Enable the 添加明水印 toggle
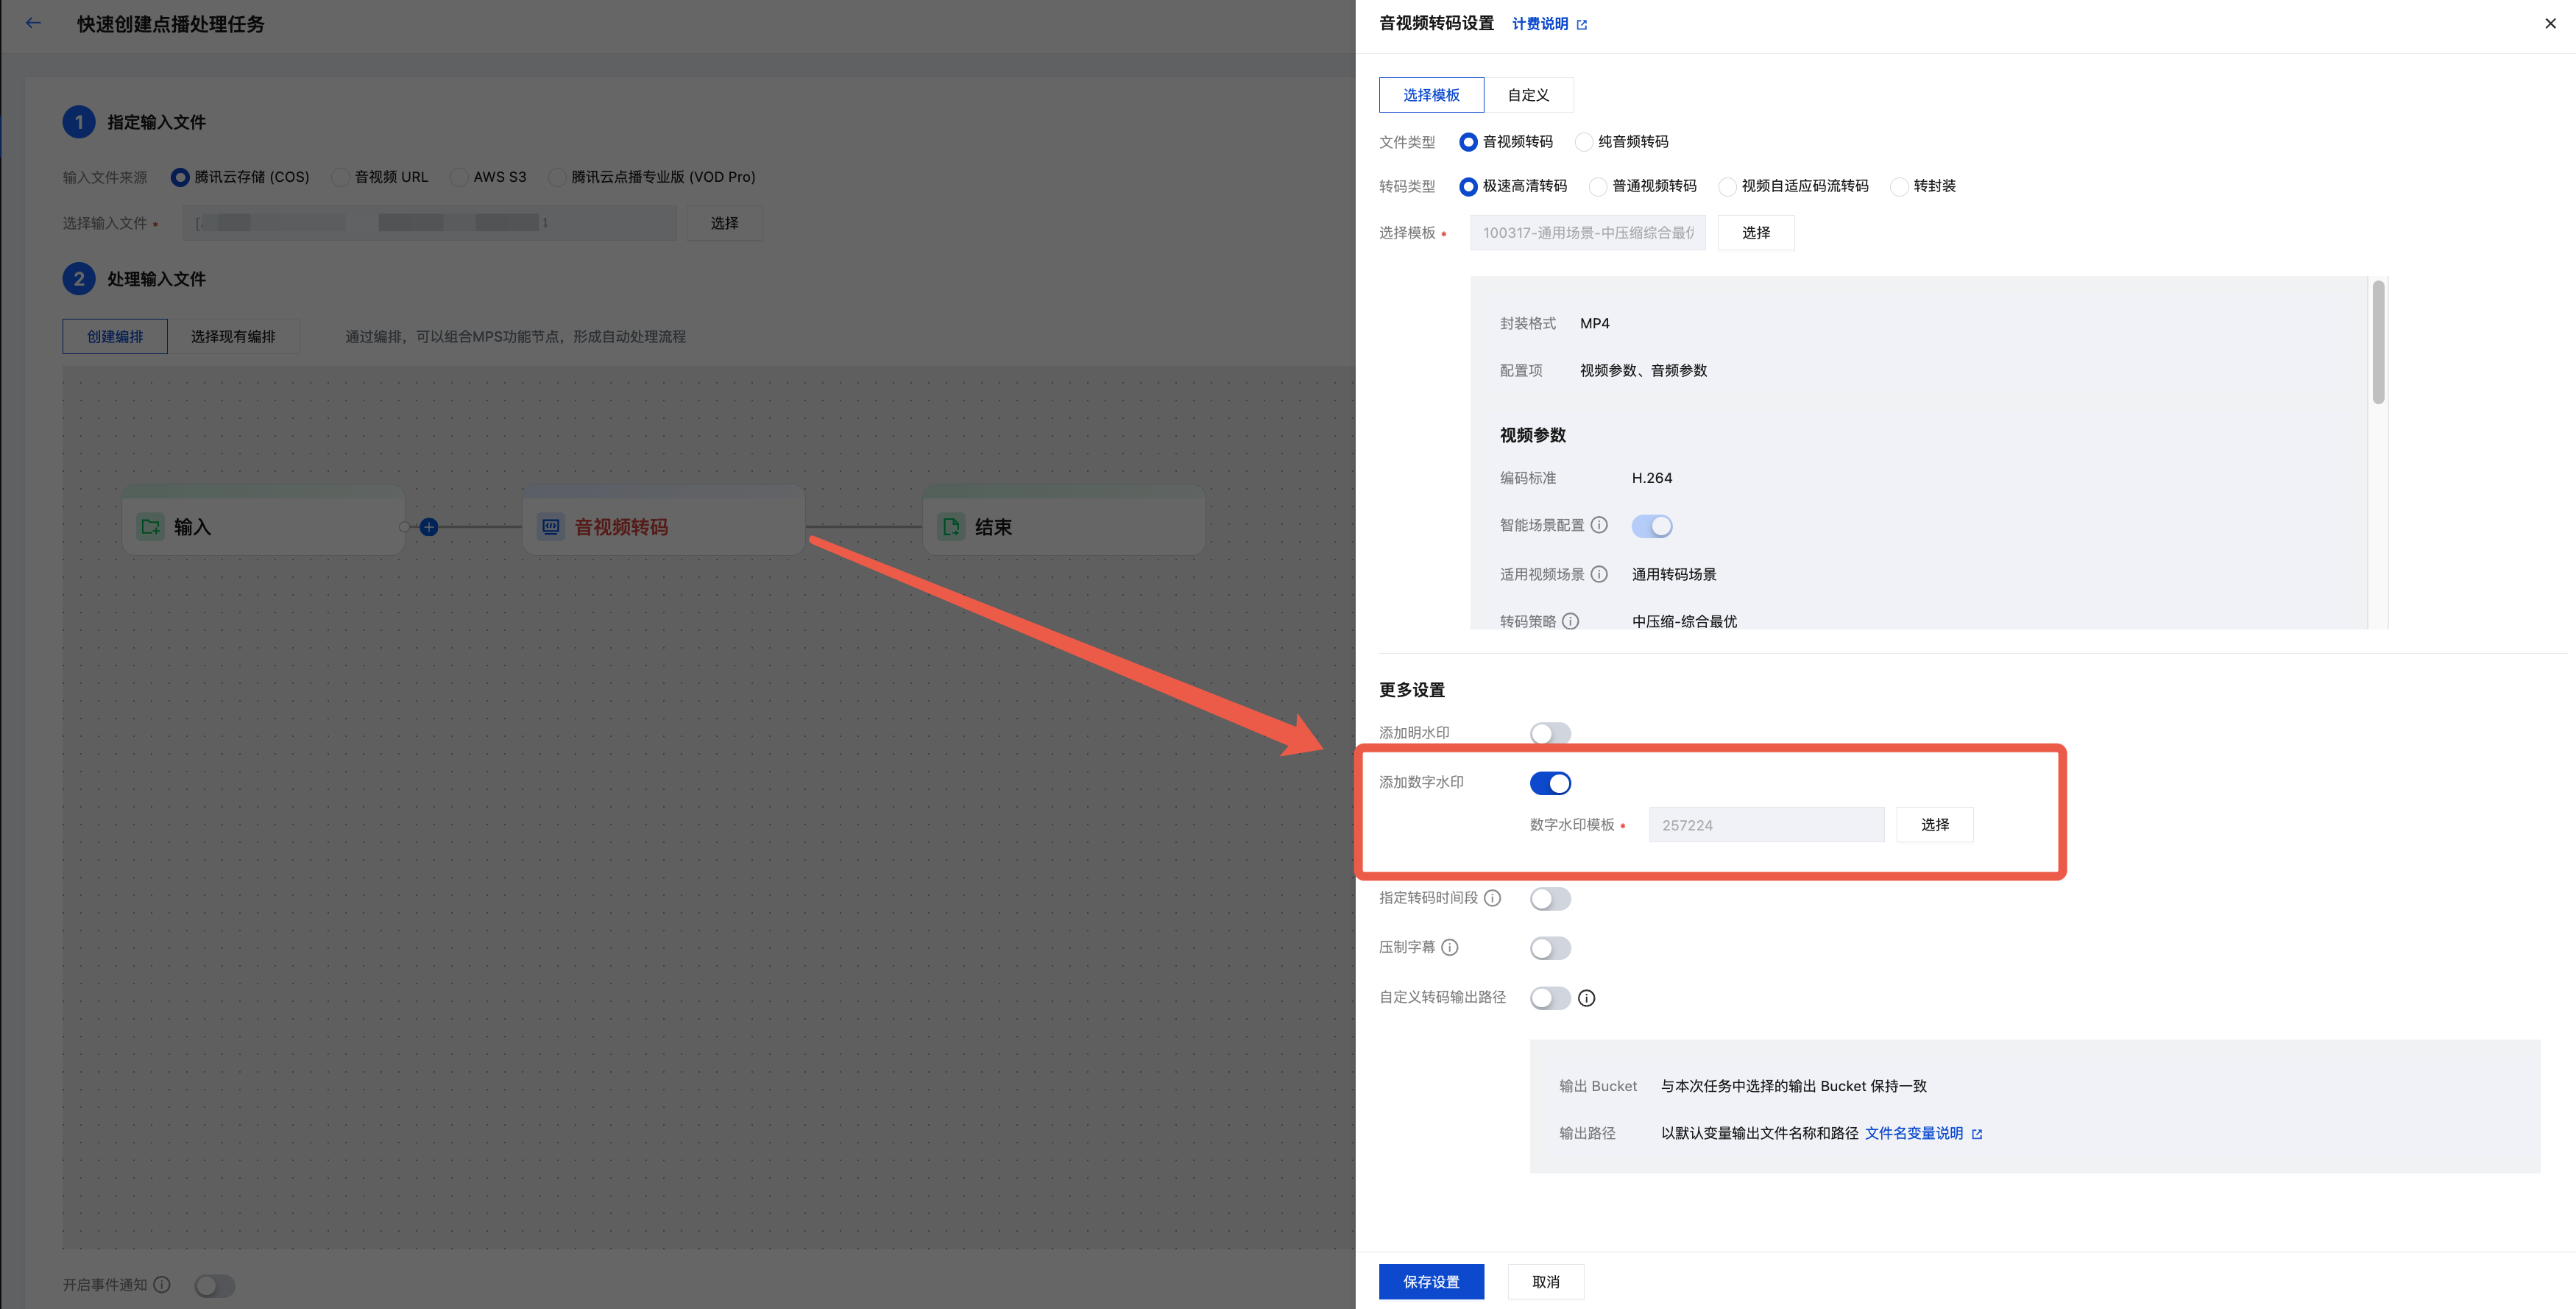 tap(1550, 734)
